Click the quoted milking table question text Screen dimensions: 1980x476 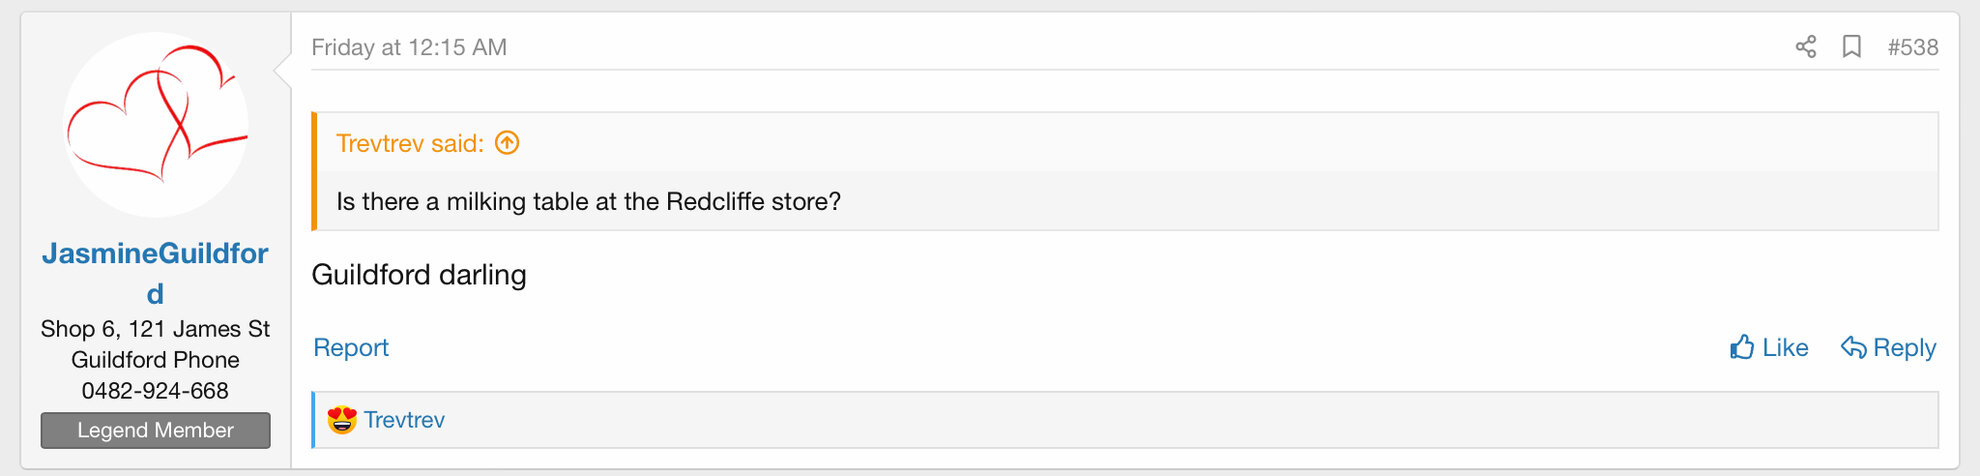pyautogui.click(x=588, y=202)
